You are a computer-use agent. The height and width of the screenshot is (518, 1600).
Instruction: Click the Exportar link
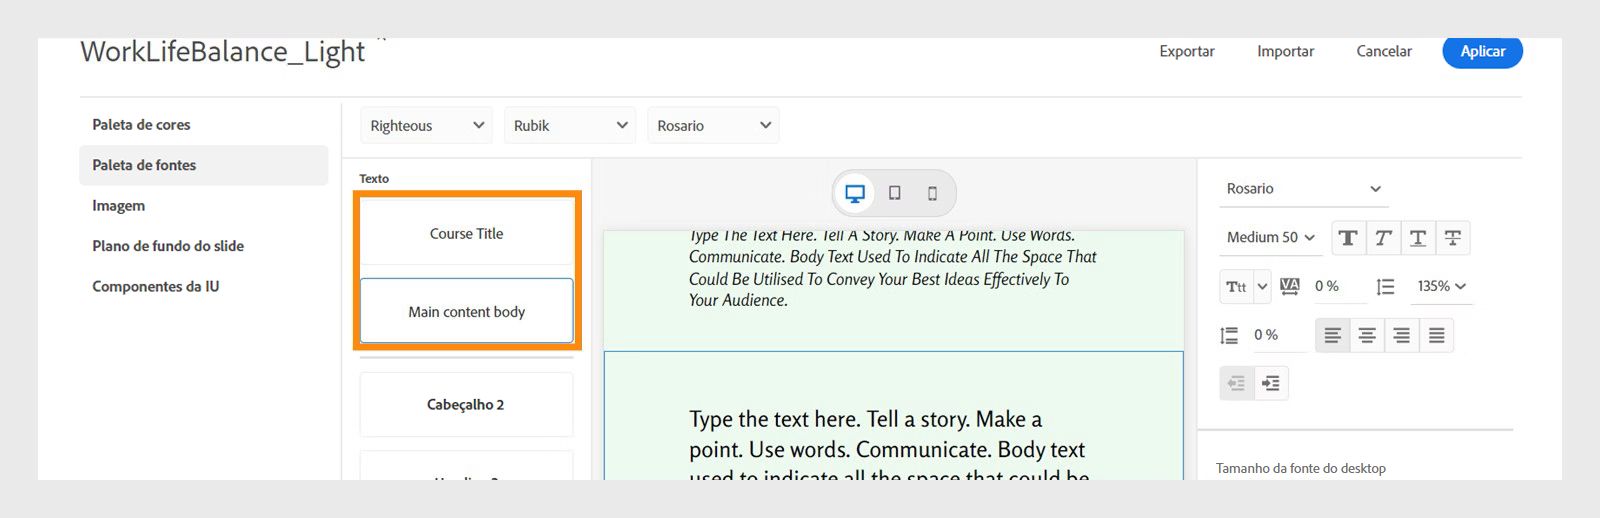coord(1187,52)
